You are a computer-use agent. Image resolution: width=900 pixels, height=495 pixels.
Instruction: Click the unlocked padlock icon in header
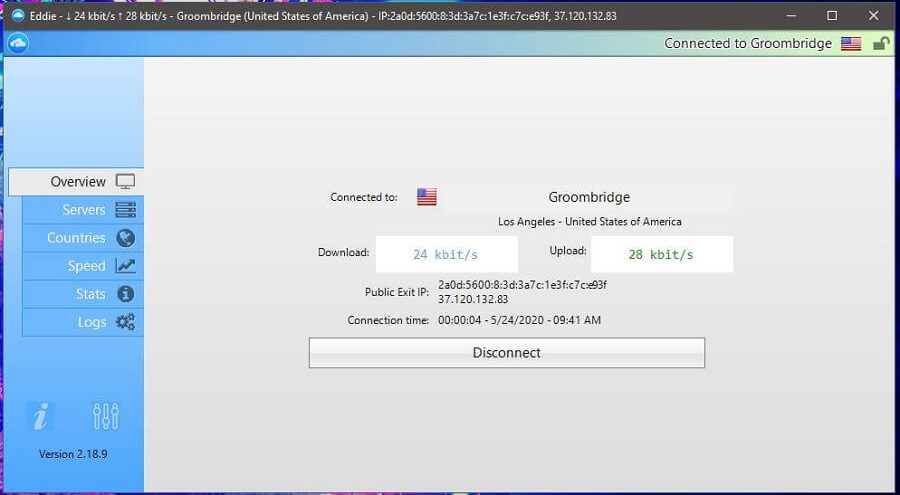[x=881, y=44]
